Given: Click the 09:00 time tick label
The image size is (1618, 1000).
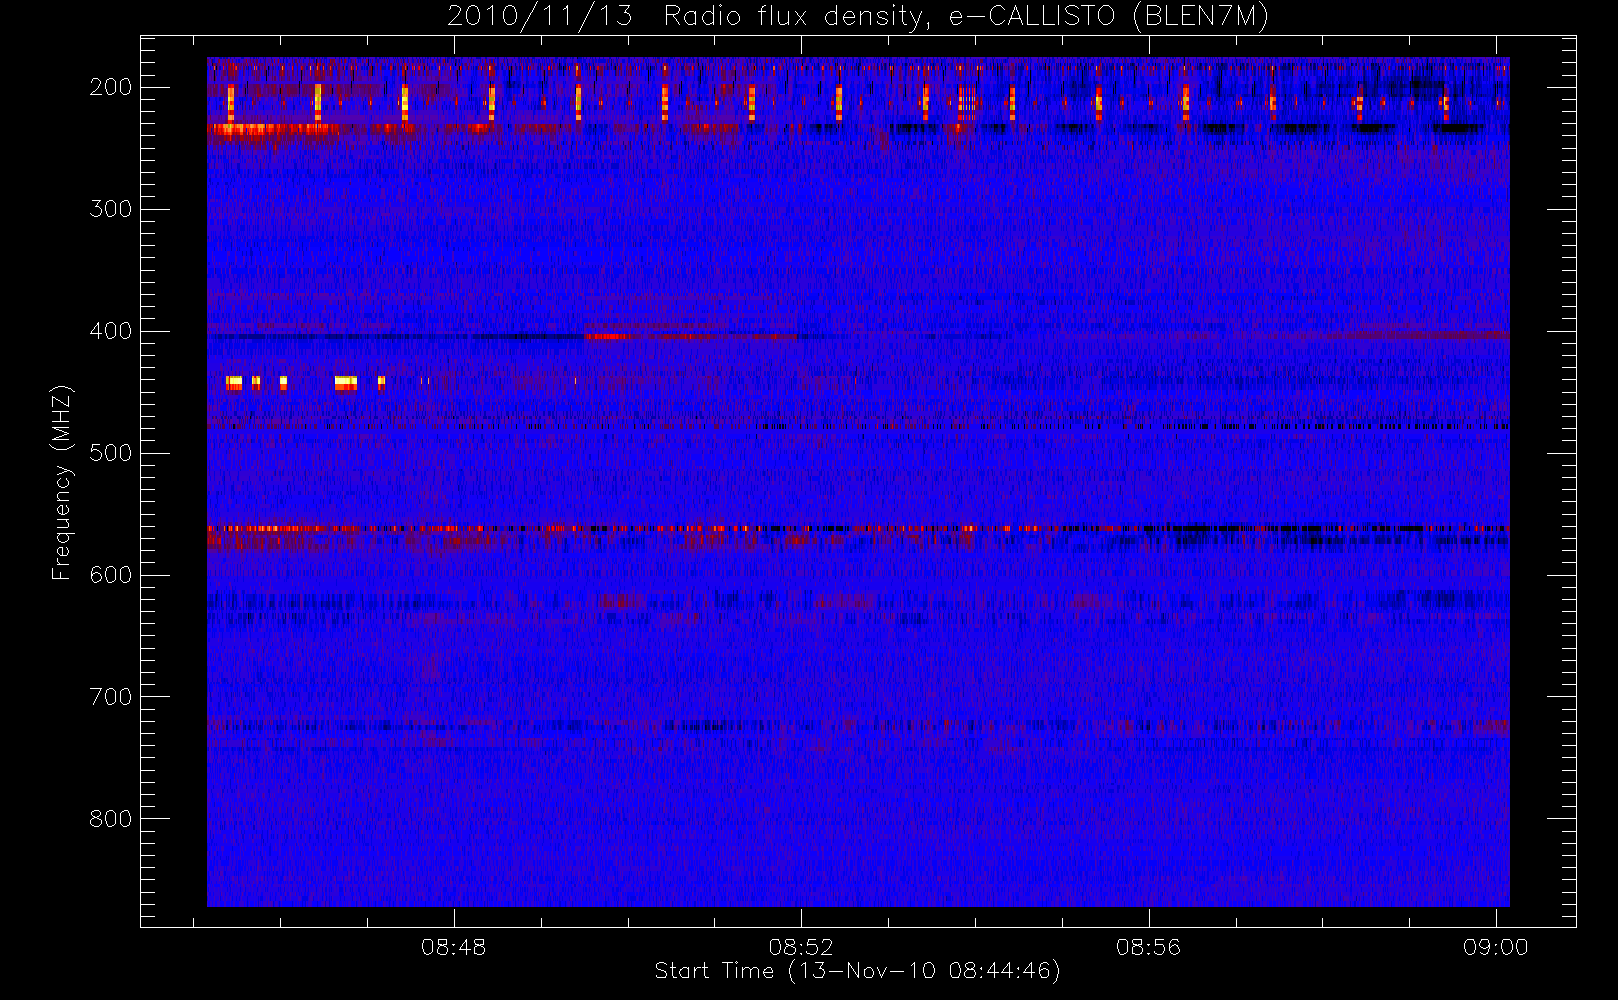Looking at the screenshot, I should (1496, 947).
